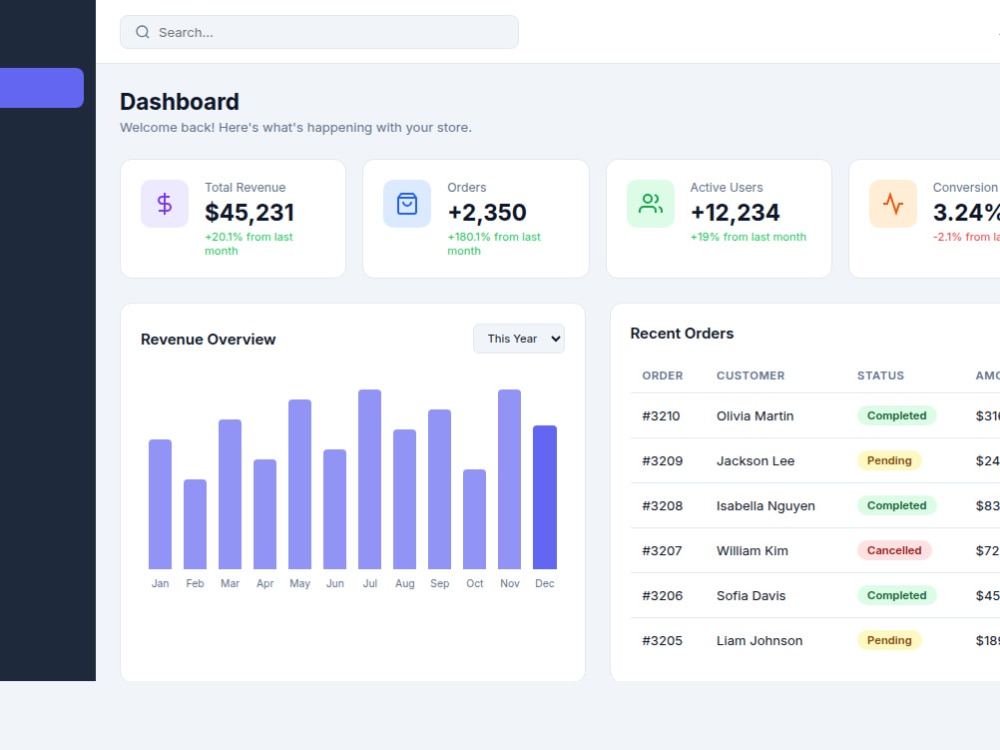Click Pending badge for Jackson Lee
Viewport: 1000px width, 750px height.
889,460
